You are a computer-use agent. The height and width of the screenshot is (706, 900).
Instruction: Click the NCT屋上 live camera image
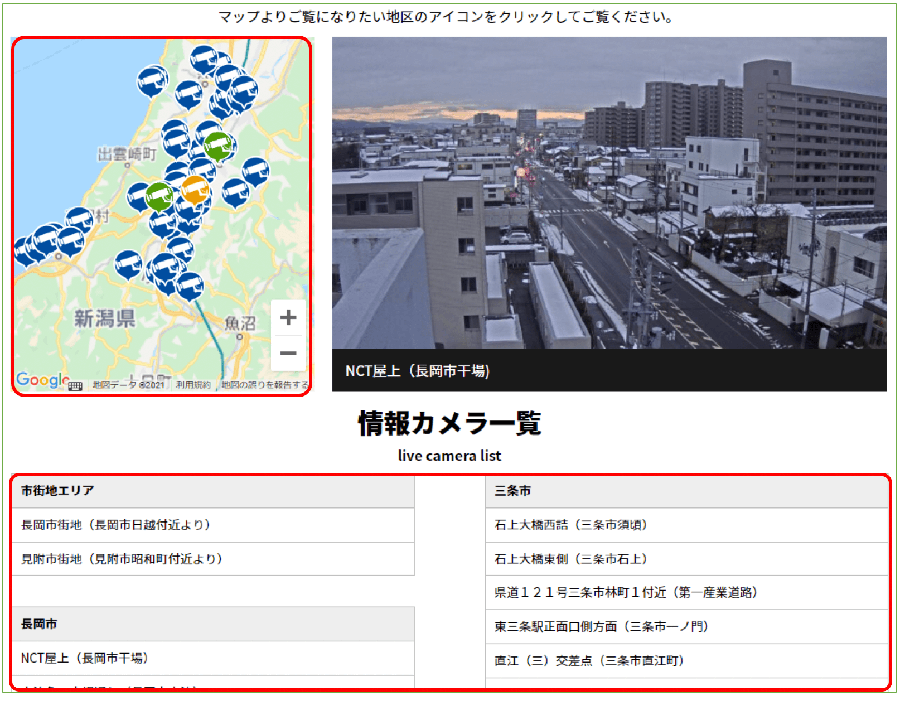pos(609,193)
